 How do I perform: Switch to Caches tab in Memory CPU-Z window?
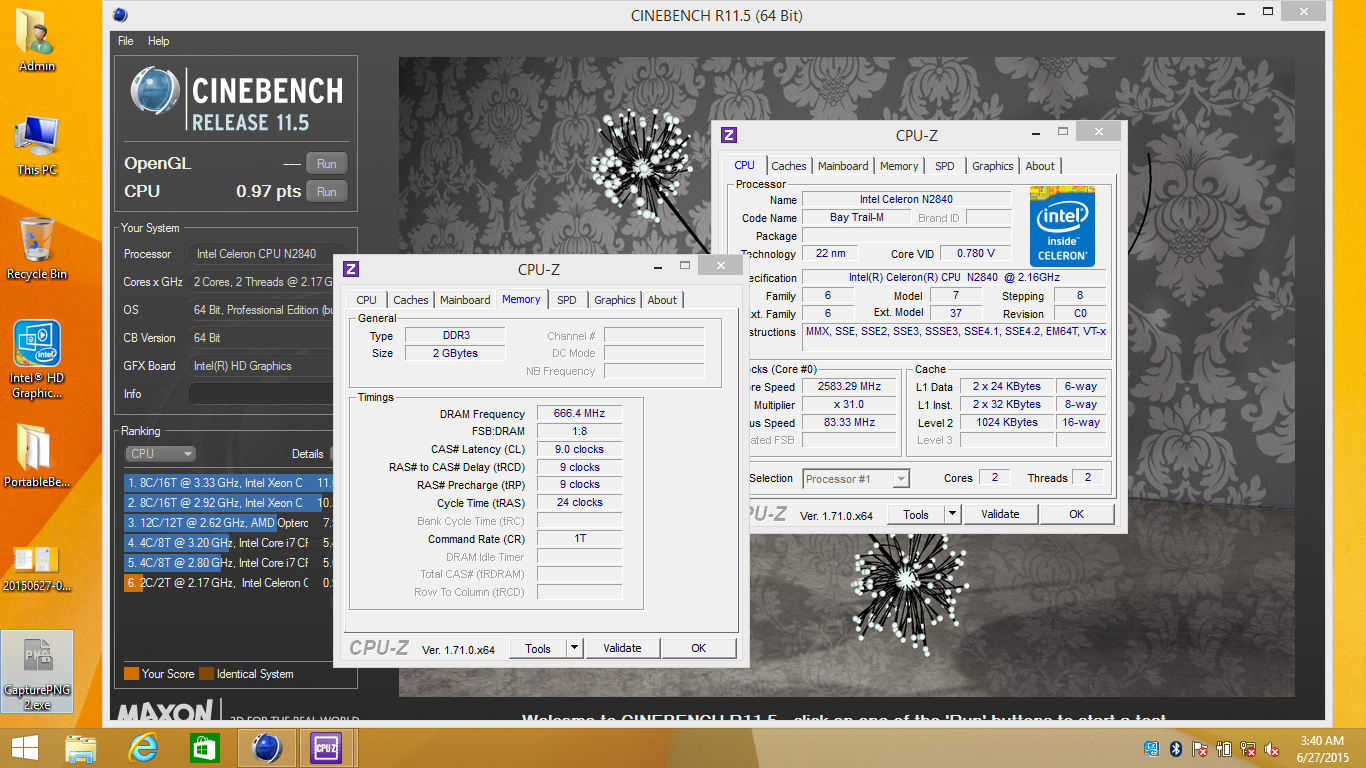[411, 300]
